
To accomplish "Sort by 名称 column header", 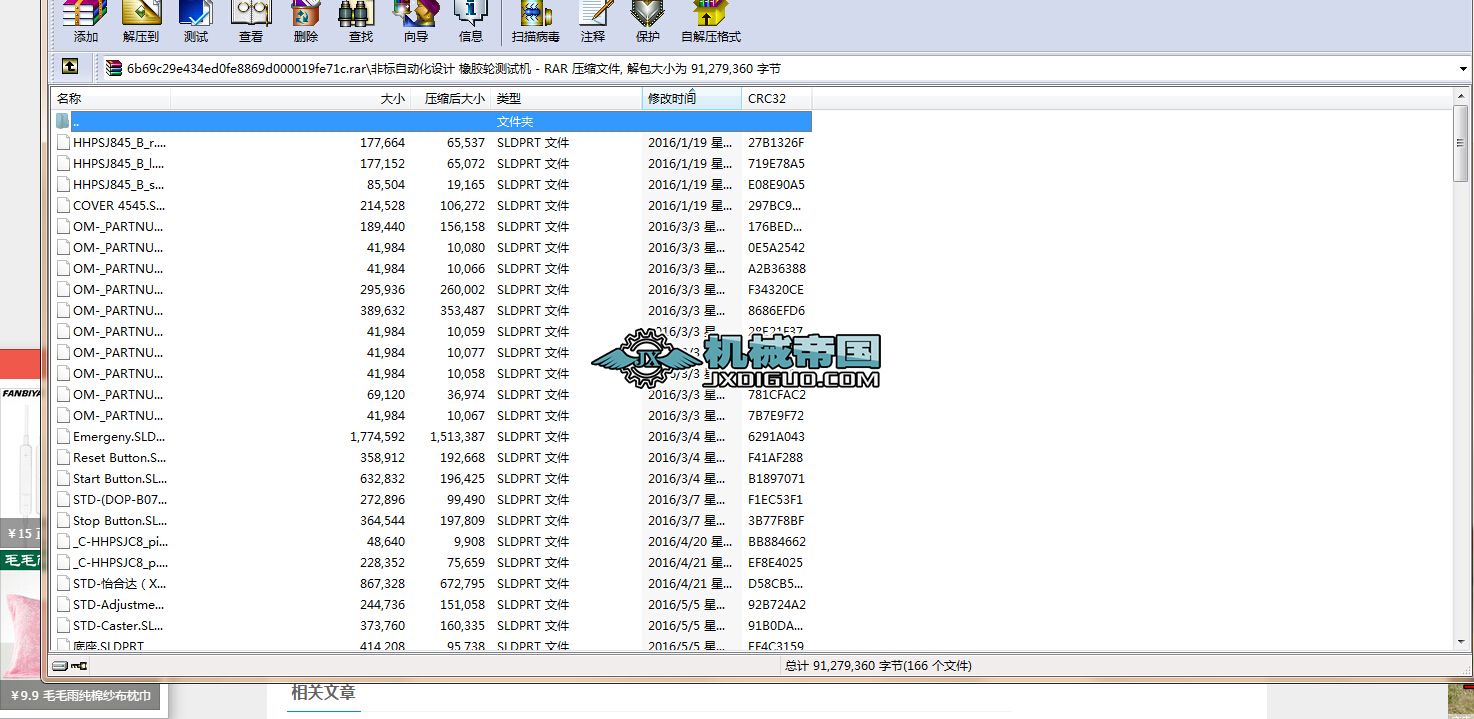I will click(111, 98).
